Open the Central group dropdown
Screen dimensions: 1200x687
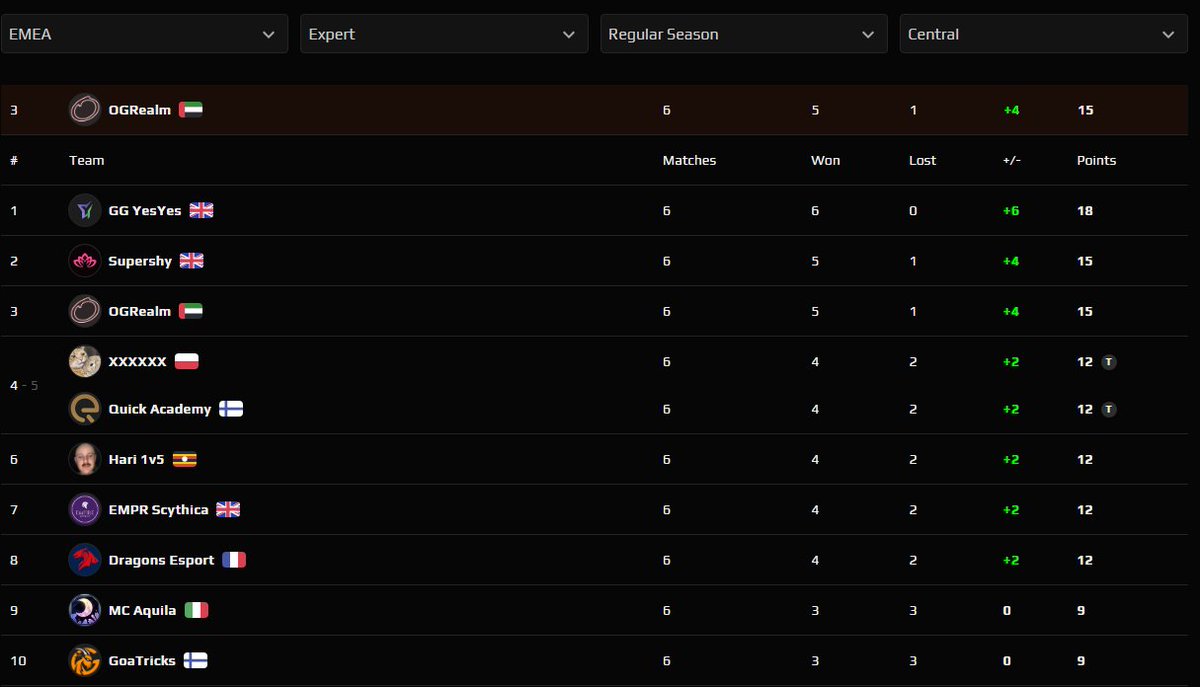click(1044, 34)
